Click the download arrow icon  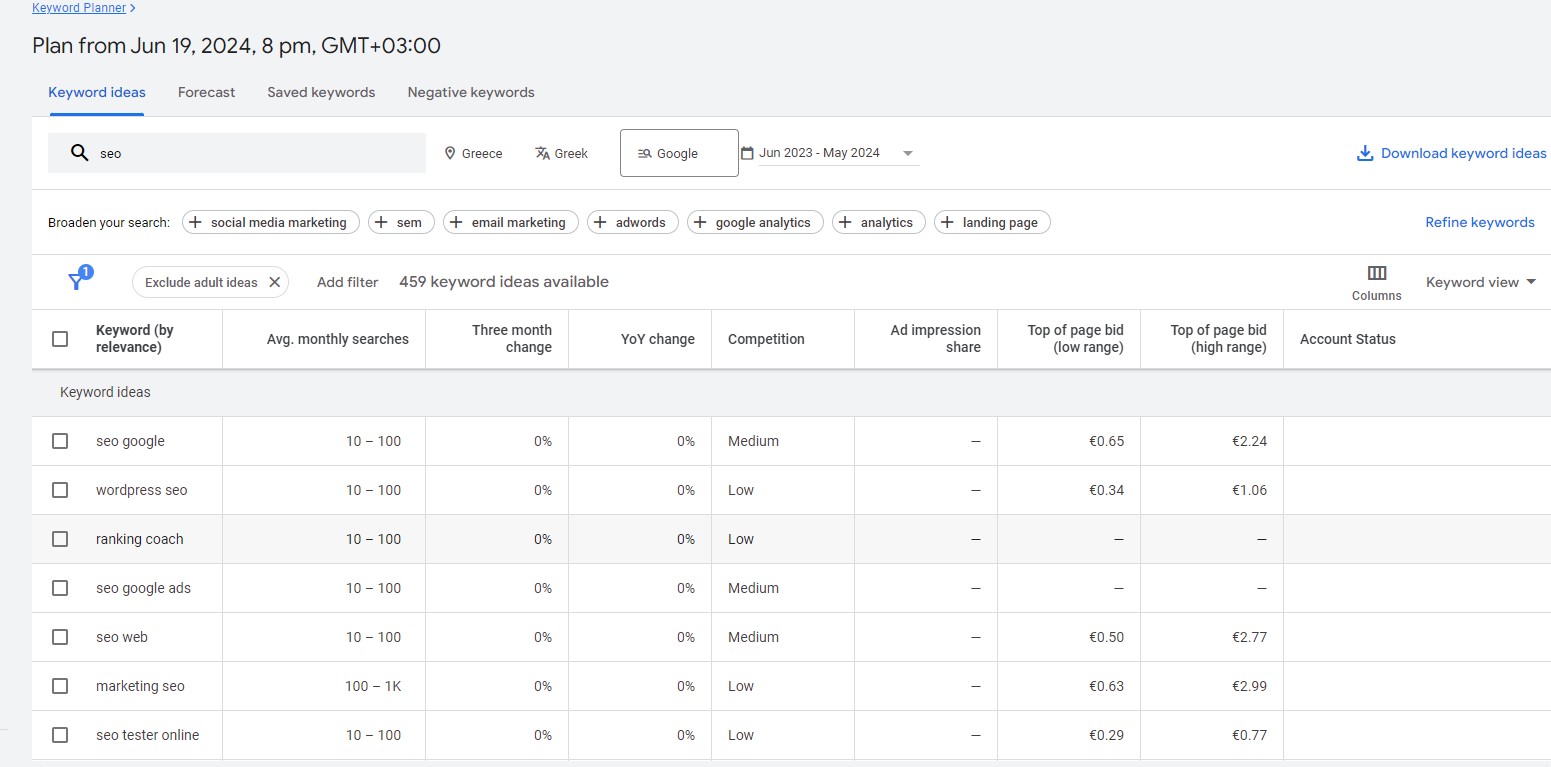[1364, 153]
